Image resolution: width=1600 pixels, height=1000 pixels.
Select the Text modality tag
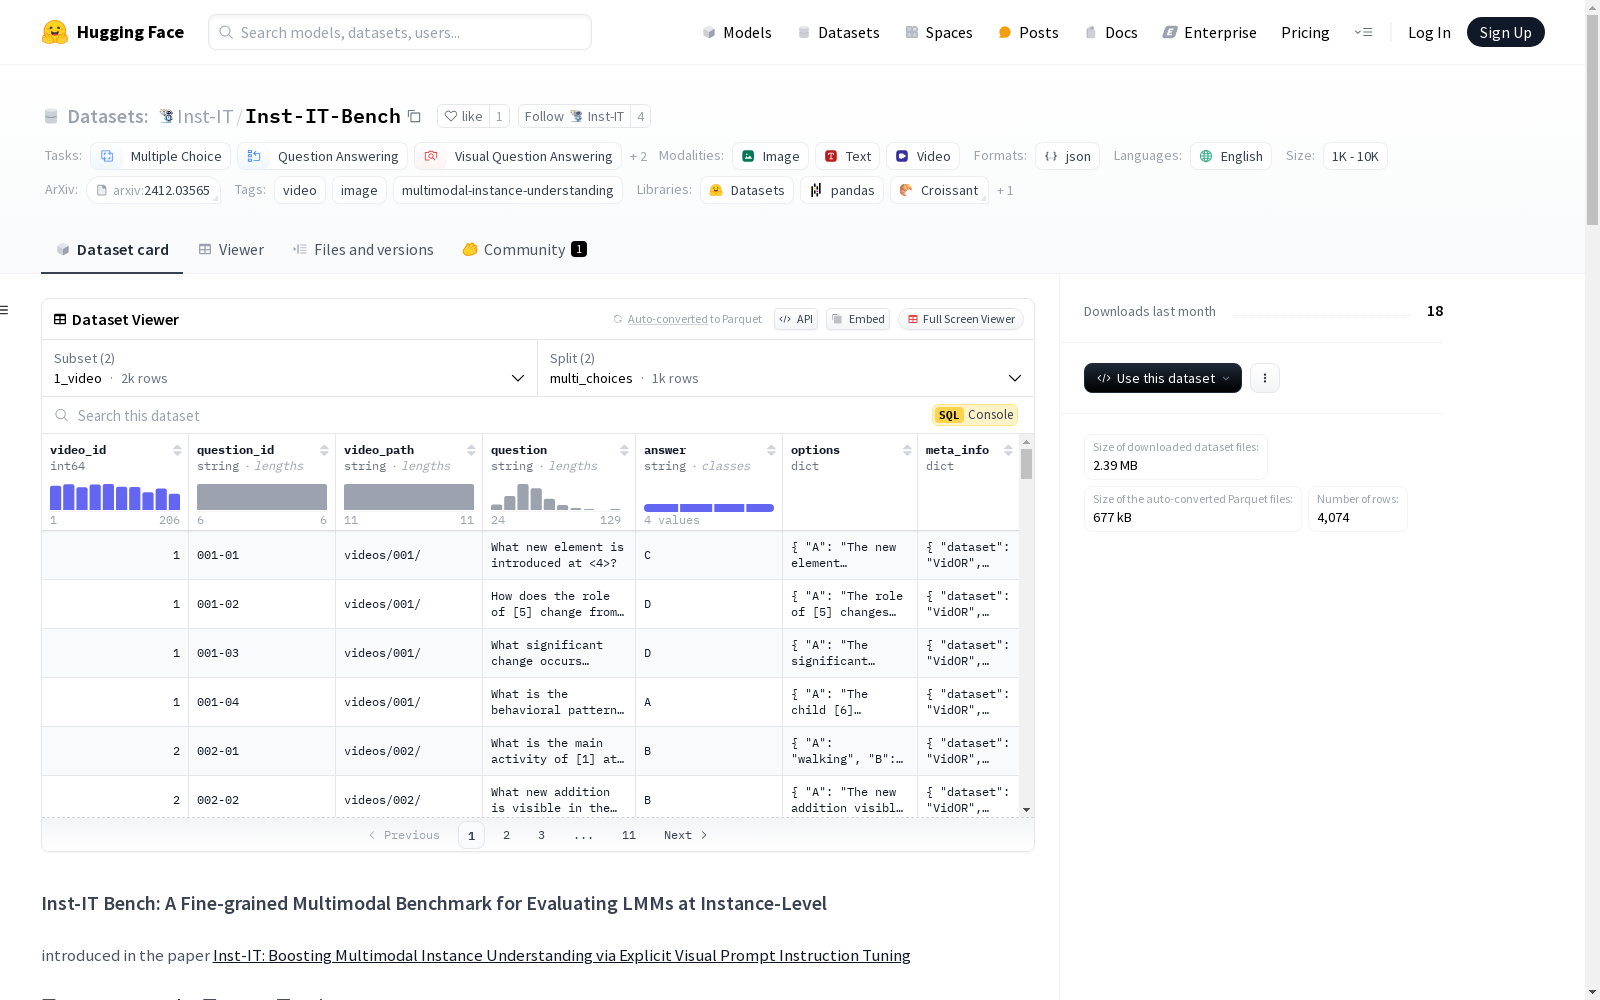(x=847, y=156)
